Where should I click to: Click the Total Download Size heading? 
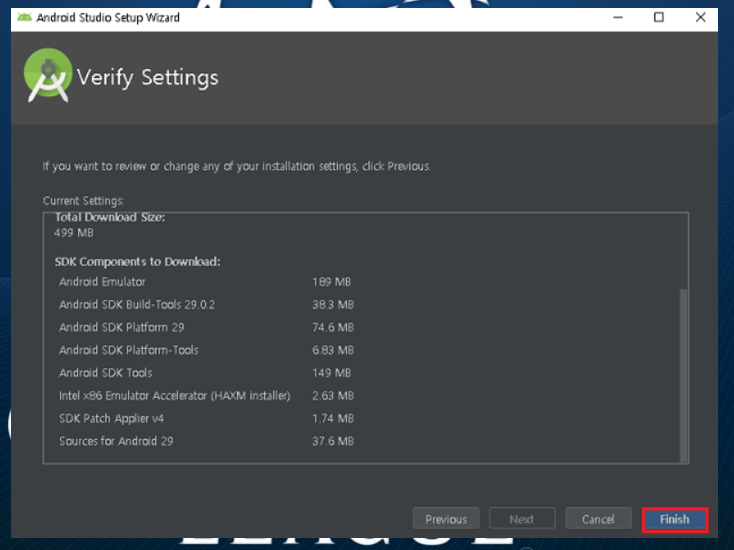point(110,218)
